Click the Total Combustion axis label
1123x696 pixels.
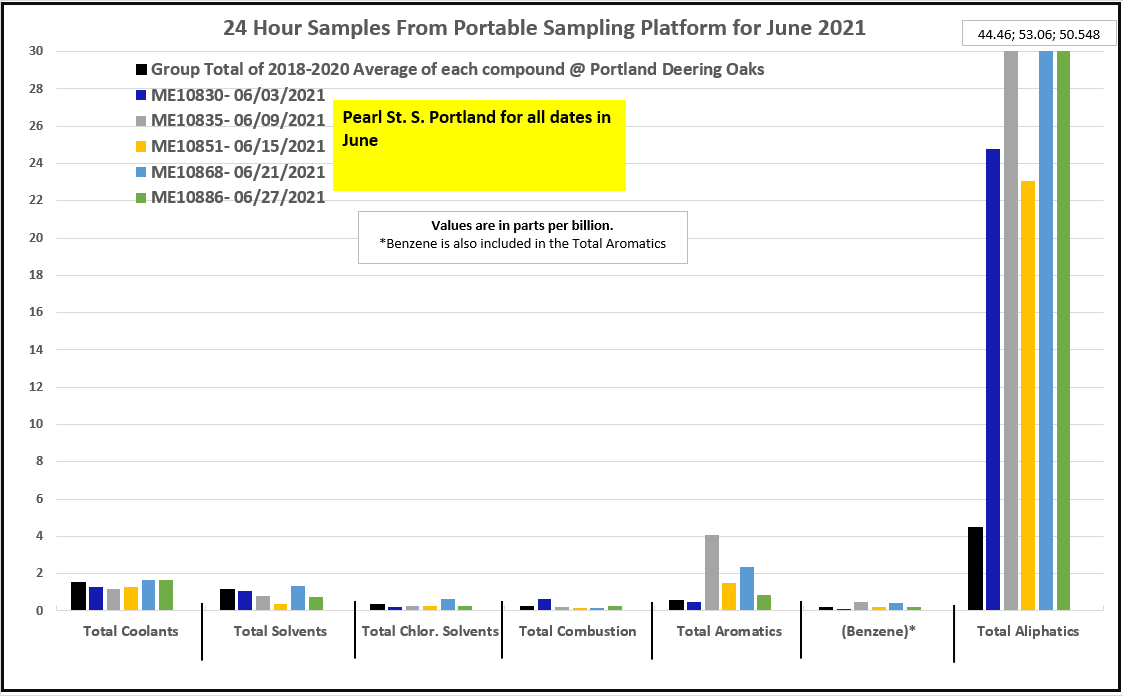(577, 631)
